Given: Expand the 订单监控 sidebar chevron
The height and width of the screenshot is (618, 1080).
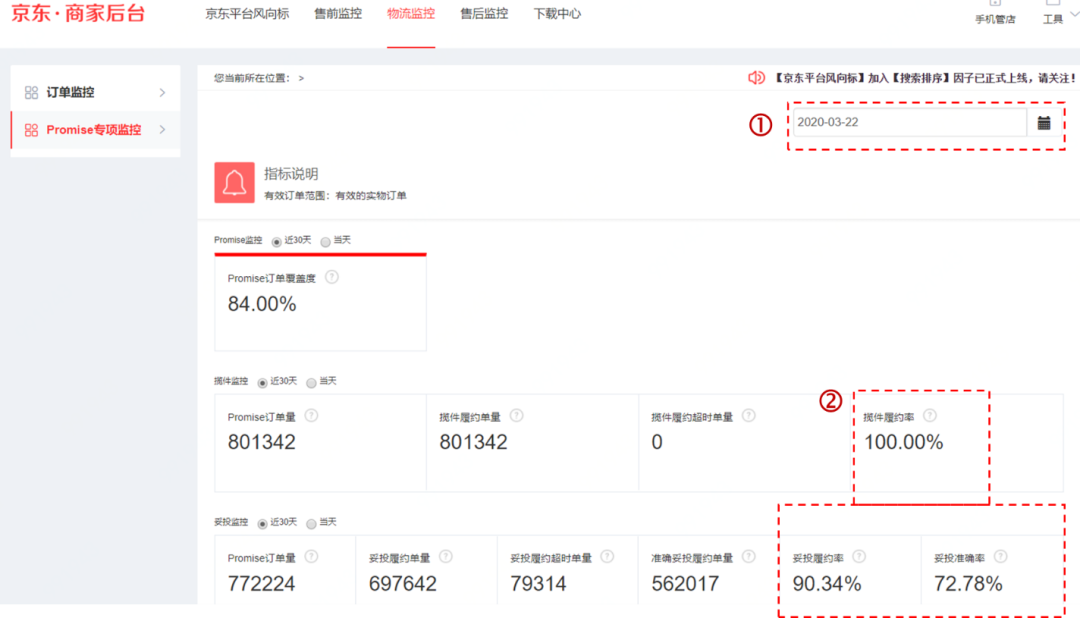Looking at the screenshot, I should click(x=163, y=92).
